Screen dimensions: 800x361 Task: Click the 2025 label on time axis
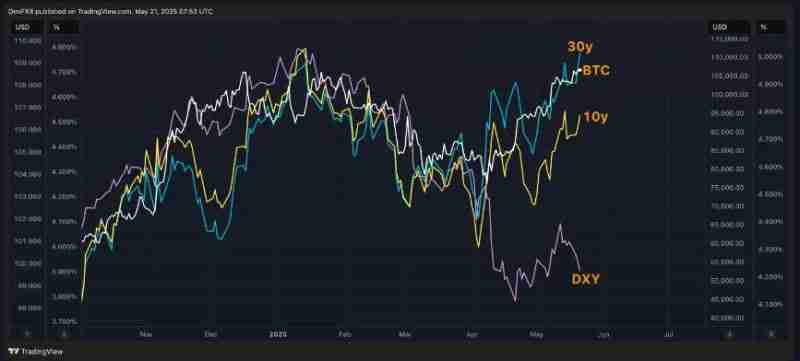tap(278, 334)
